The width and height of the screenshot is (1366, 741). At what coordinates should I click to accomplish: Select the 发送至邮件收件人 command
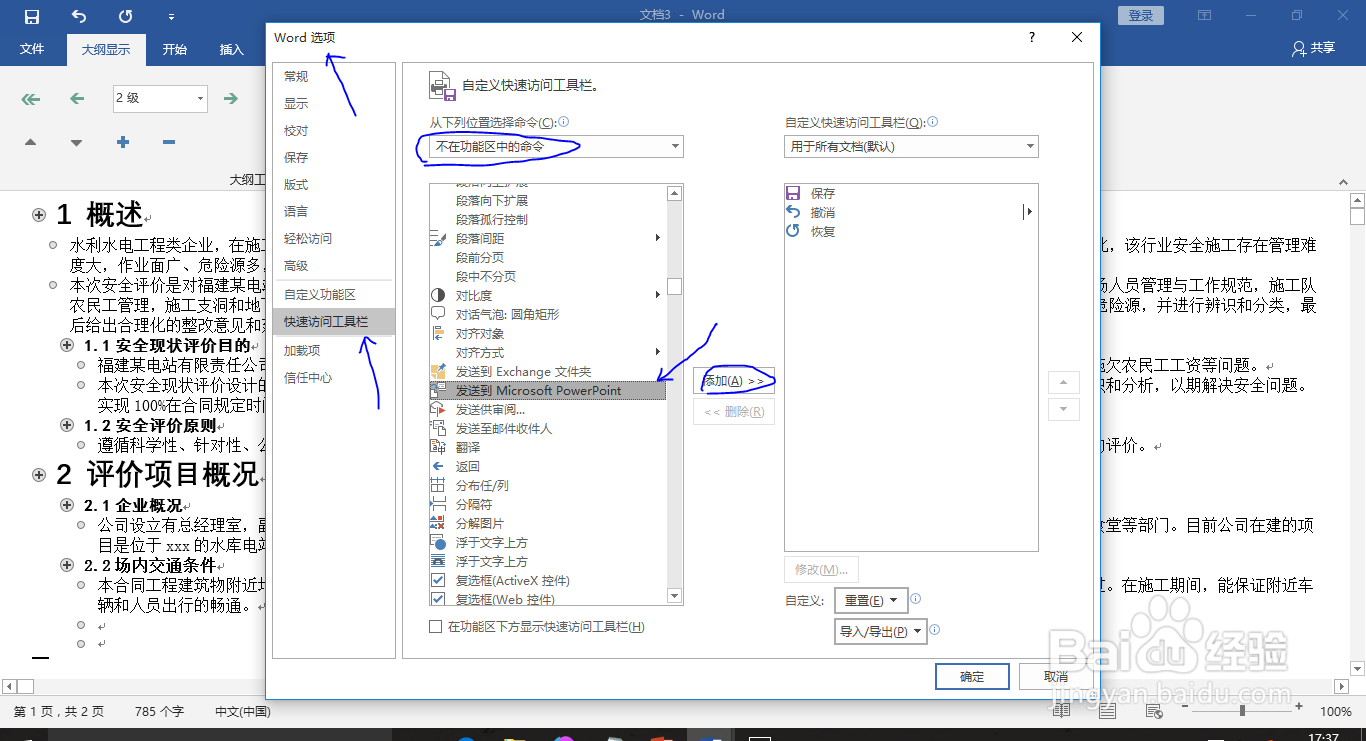click(x=547, y=428)
